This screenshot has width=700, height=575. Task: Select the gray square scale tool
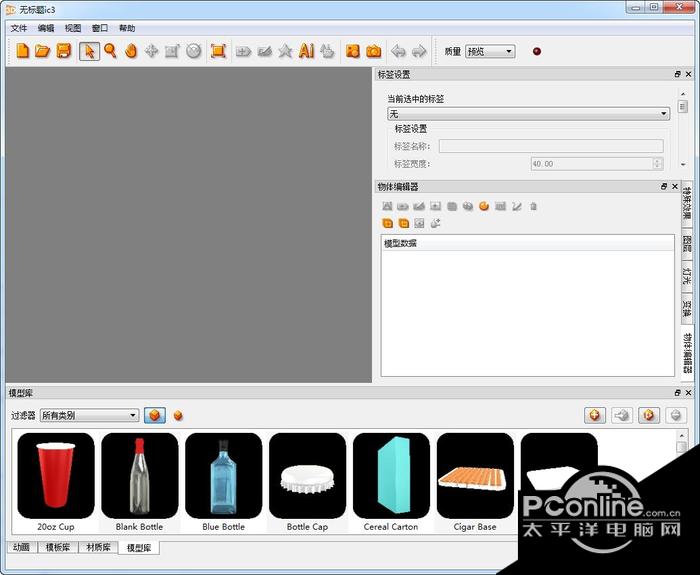point(172,51)
